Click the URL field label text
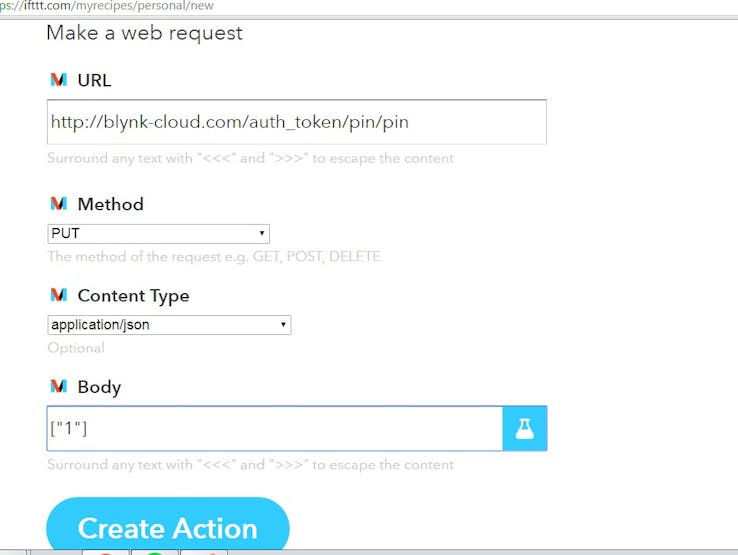Viewport: 738px width, 555px height. [95, 80]
